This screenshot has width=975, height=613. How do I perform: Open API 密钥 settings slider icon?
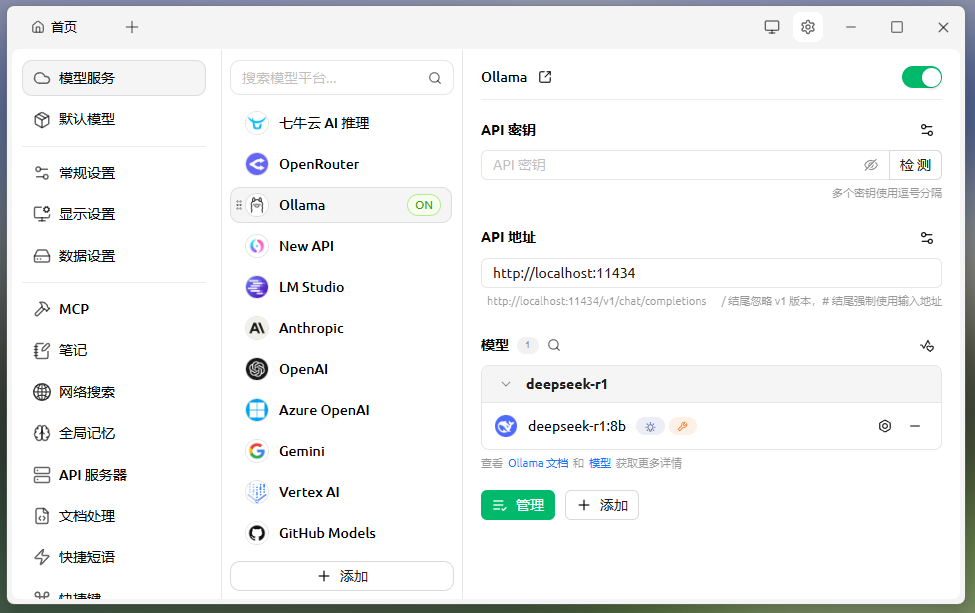[x=927, y=130]
